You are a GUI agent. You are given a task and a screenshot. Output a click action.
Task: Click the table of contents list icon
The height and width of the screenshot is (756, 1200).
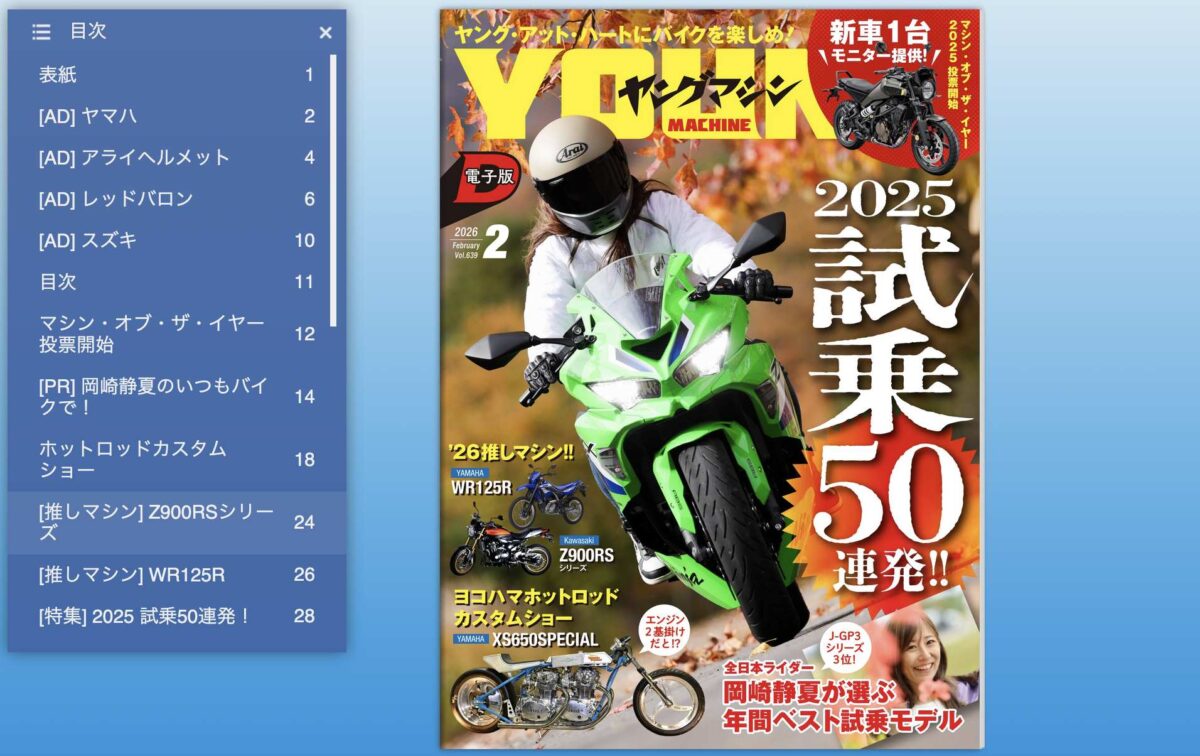[x=41, y=32]
